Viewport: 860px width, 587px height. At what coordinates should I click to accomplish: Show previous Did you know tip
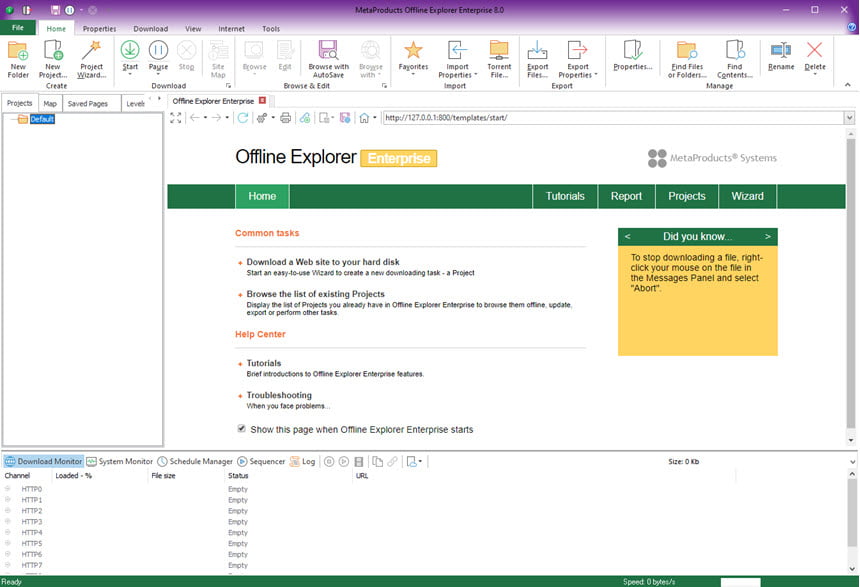627,236
